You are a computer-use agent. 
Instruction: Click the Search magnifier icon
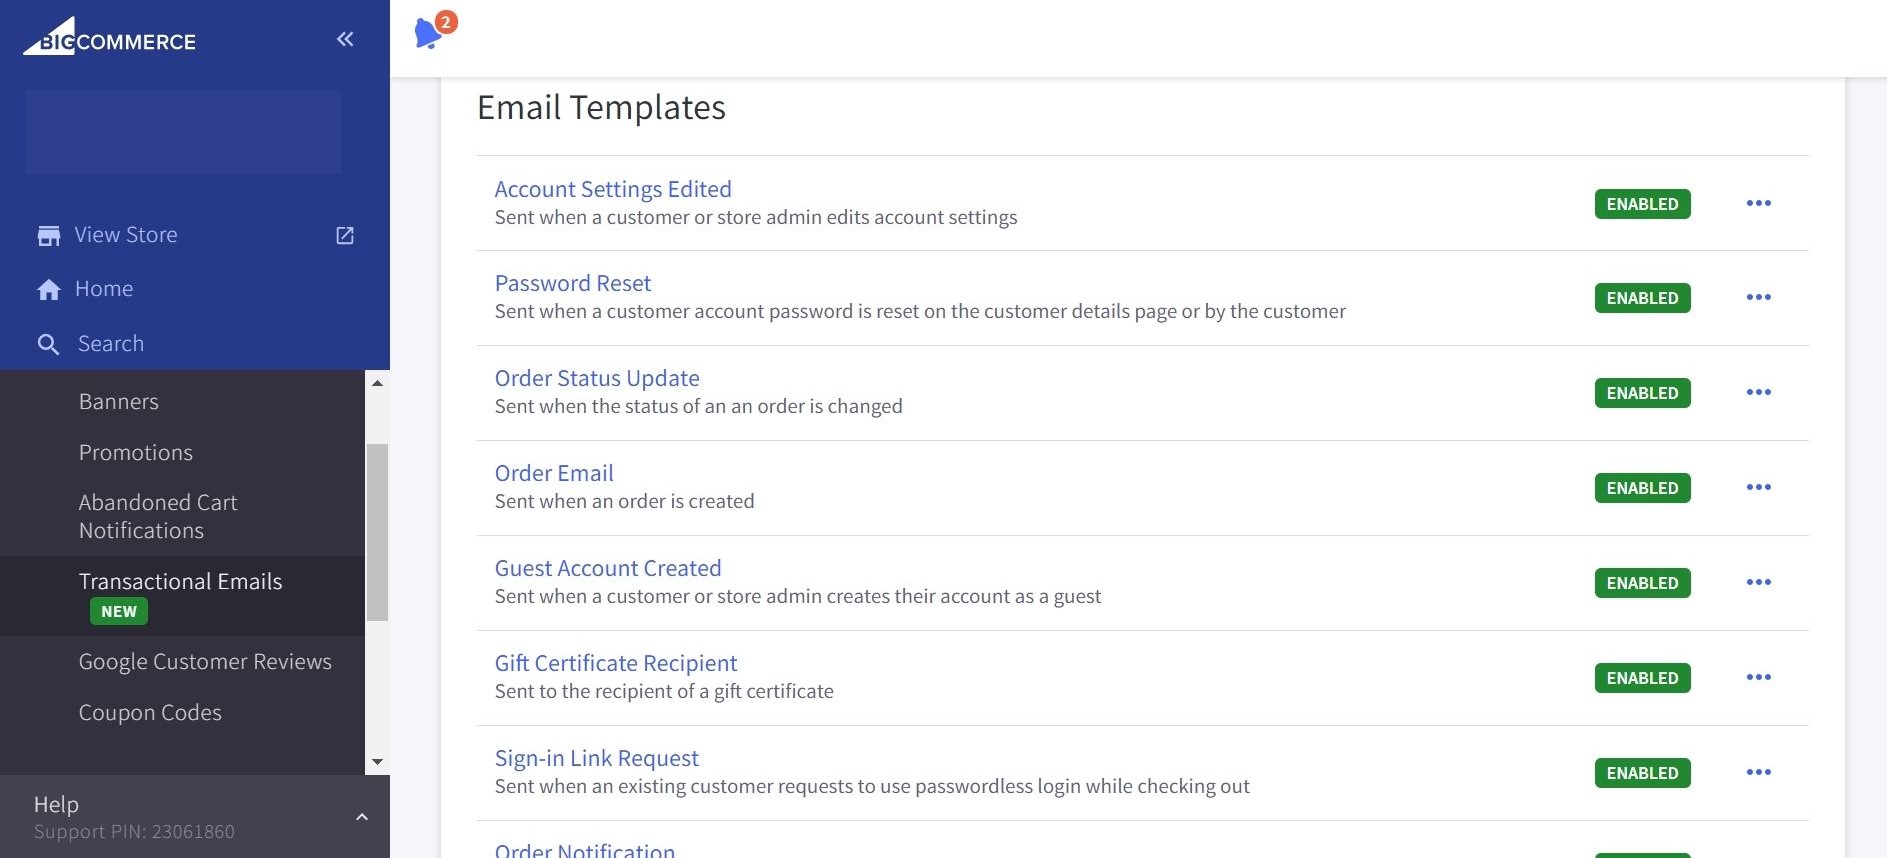pyautogui.click(x=48, y=344)
